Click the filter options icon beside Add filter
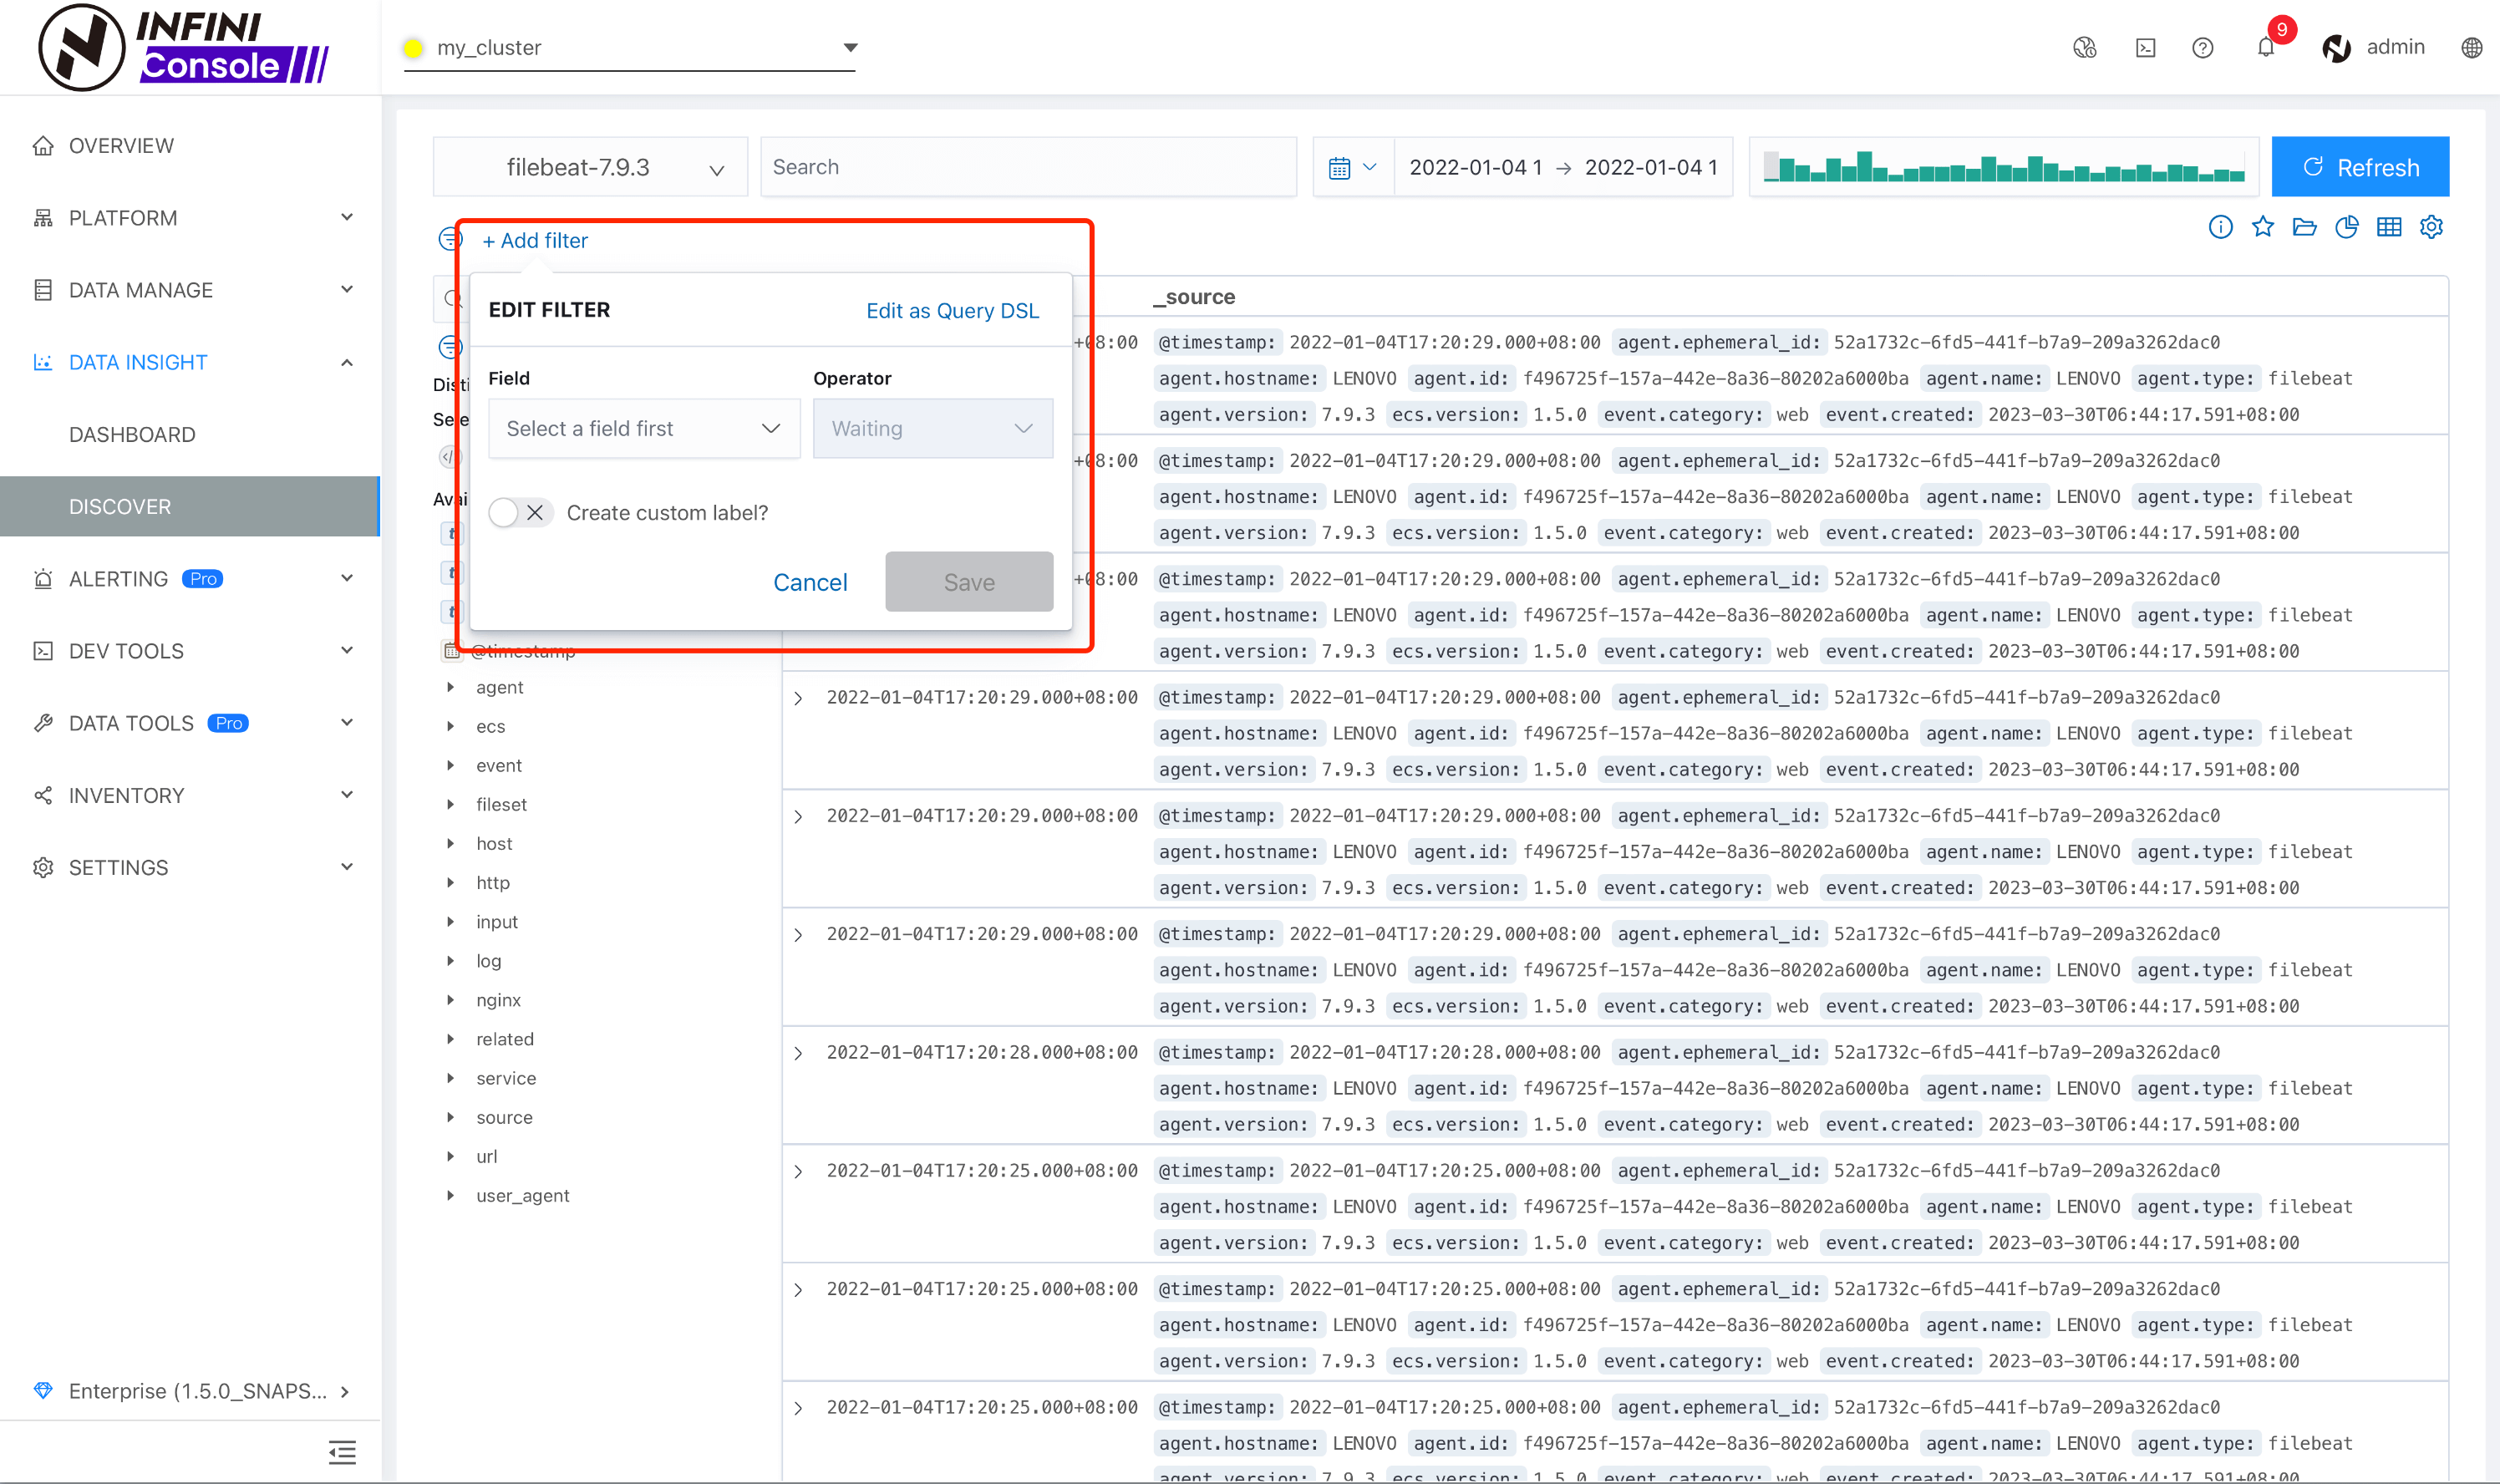Viewport: 2500px width, 1484px height. click(x=450, y=239)
